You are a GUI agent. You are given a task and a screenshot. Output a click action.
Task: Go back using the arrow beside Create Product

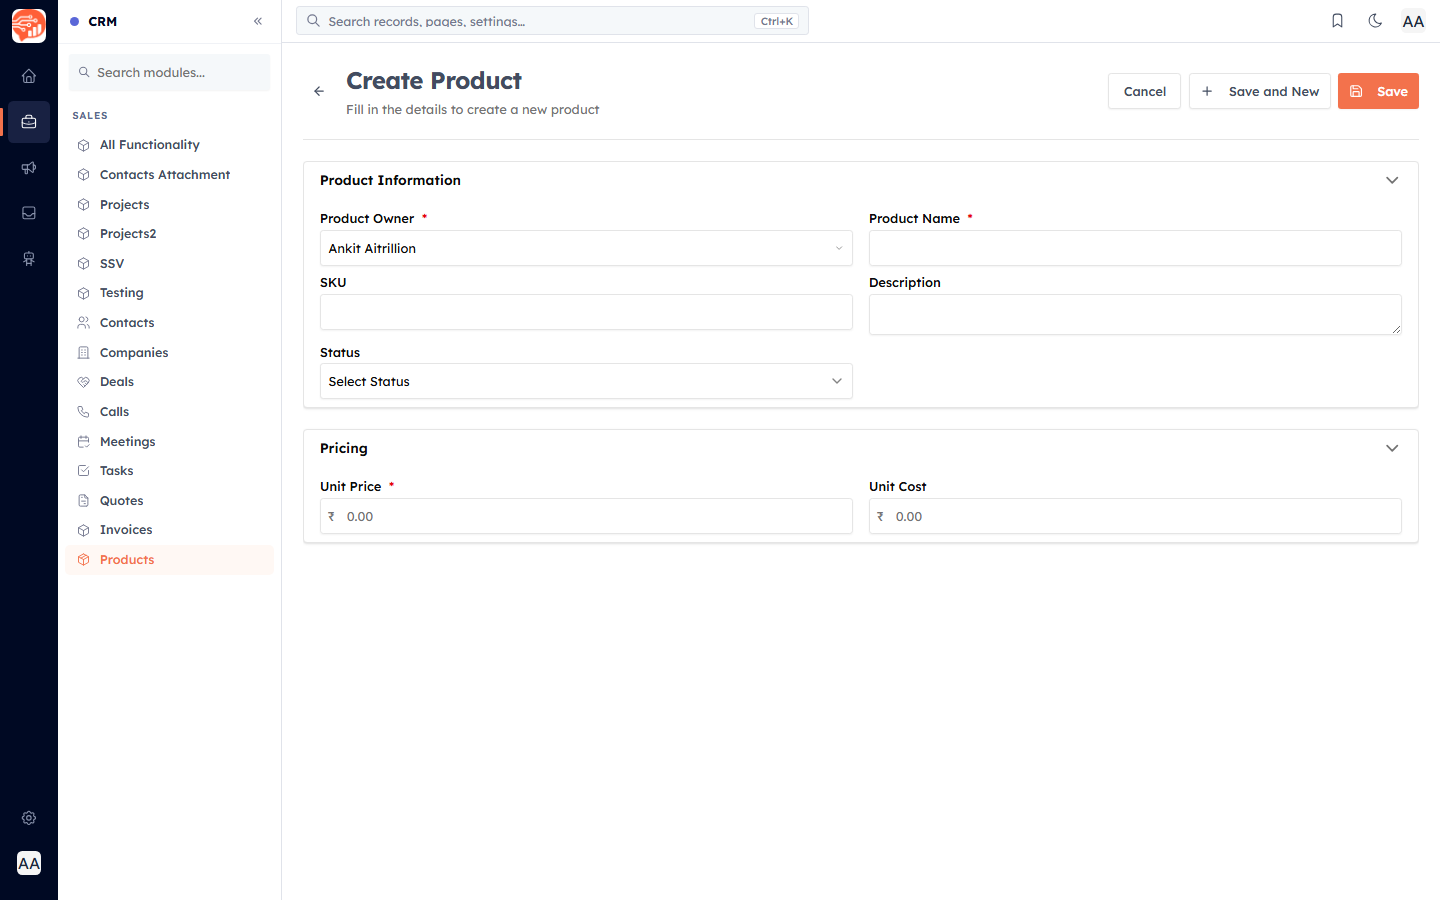tap(319, 91)
